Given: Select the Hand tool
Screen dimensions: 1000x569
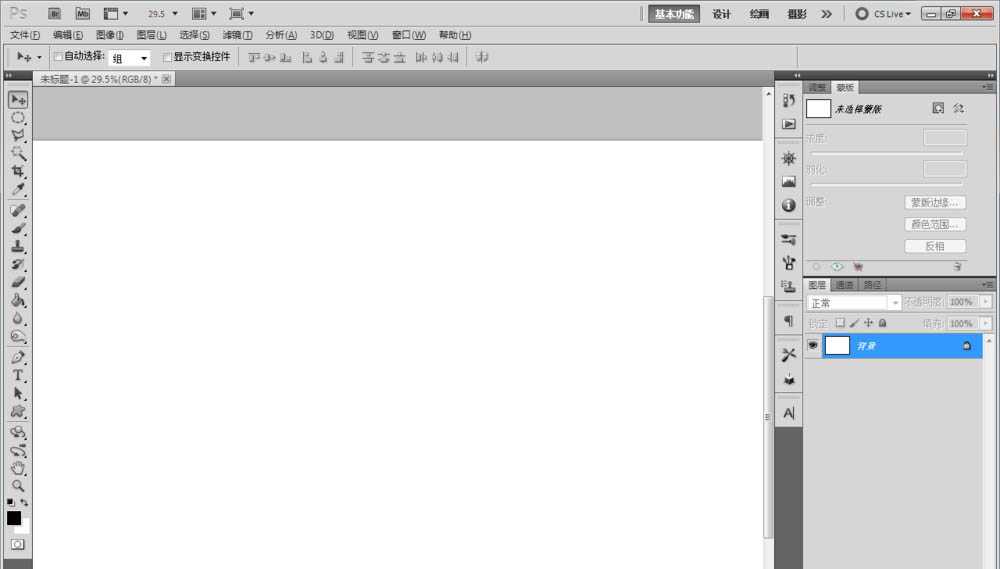Looking at the screenshot, I should coord(18,468).
